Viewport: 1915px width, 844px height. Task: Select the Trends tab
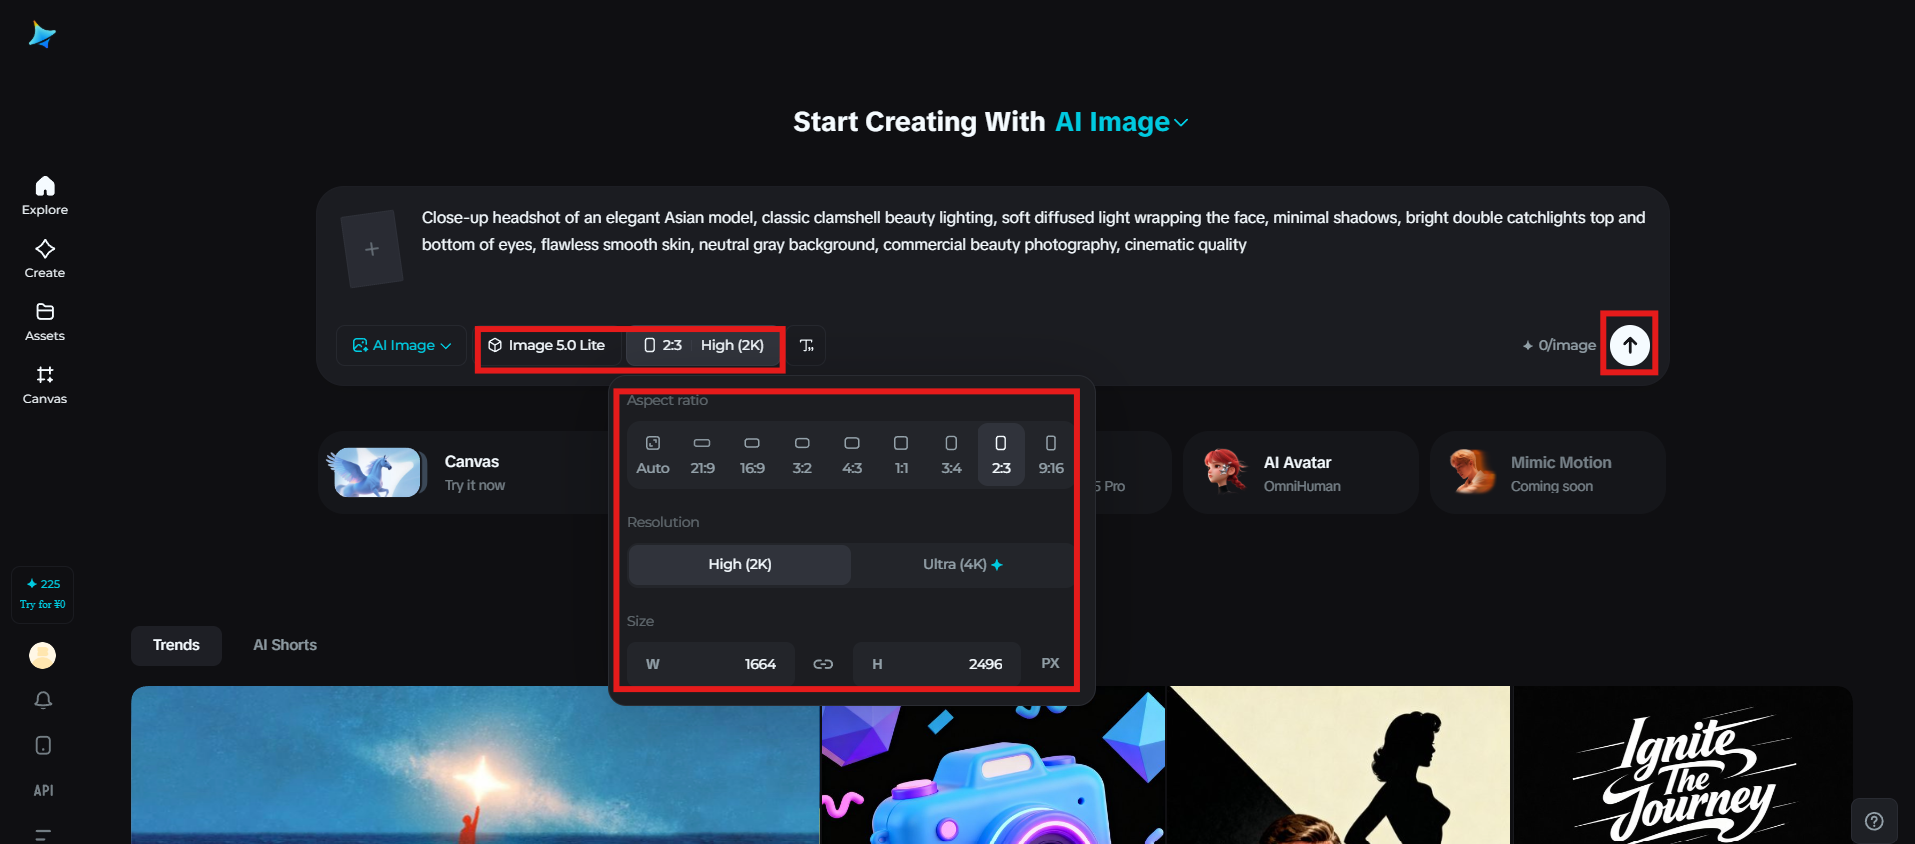point(176,645)
